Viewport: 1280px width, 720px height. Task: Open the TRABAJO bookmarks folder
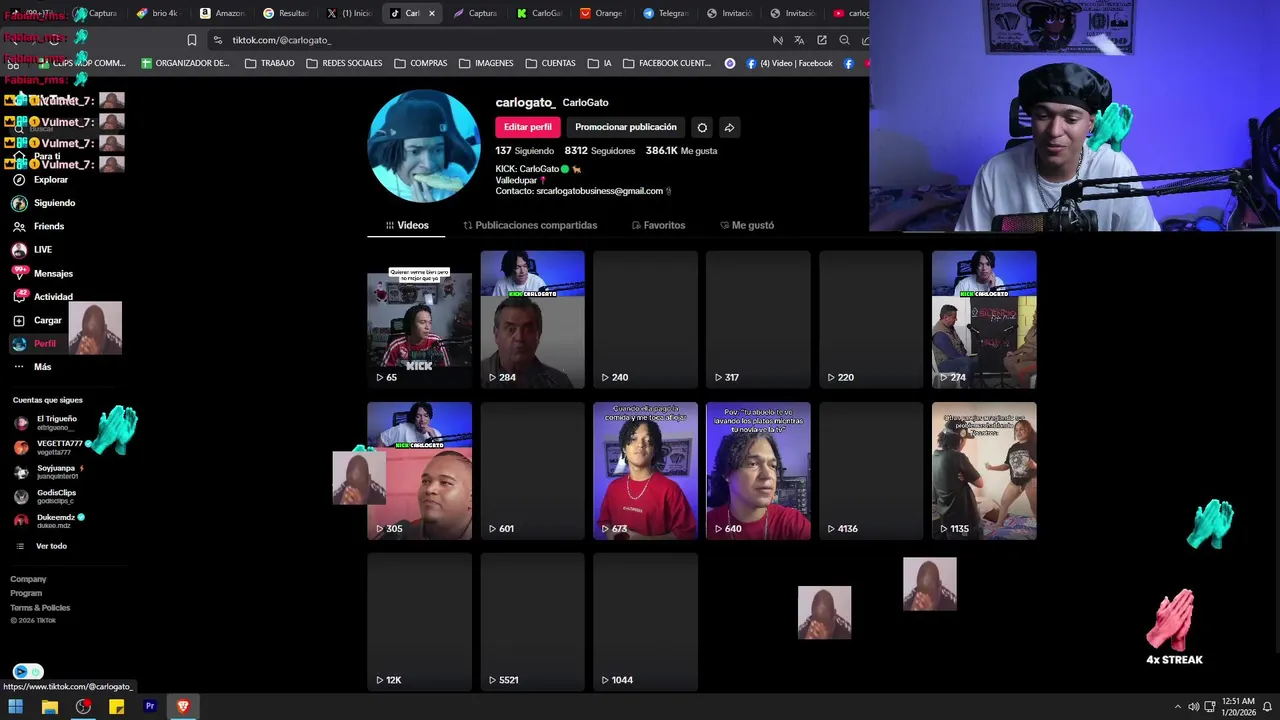269,63
